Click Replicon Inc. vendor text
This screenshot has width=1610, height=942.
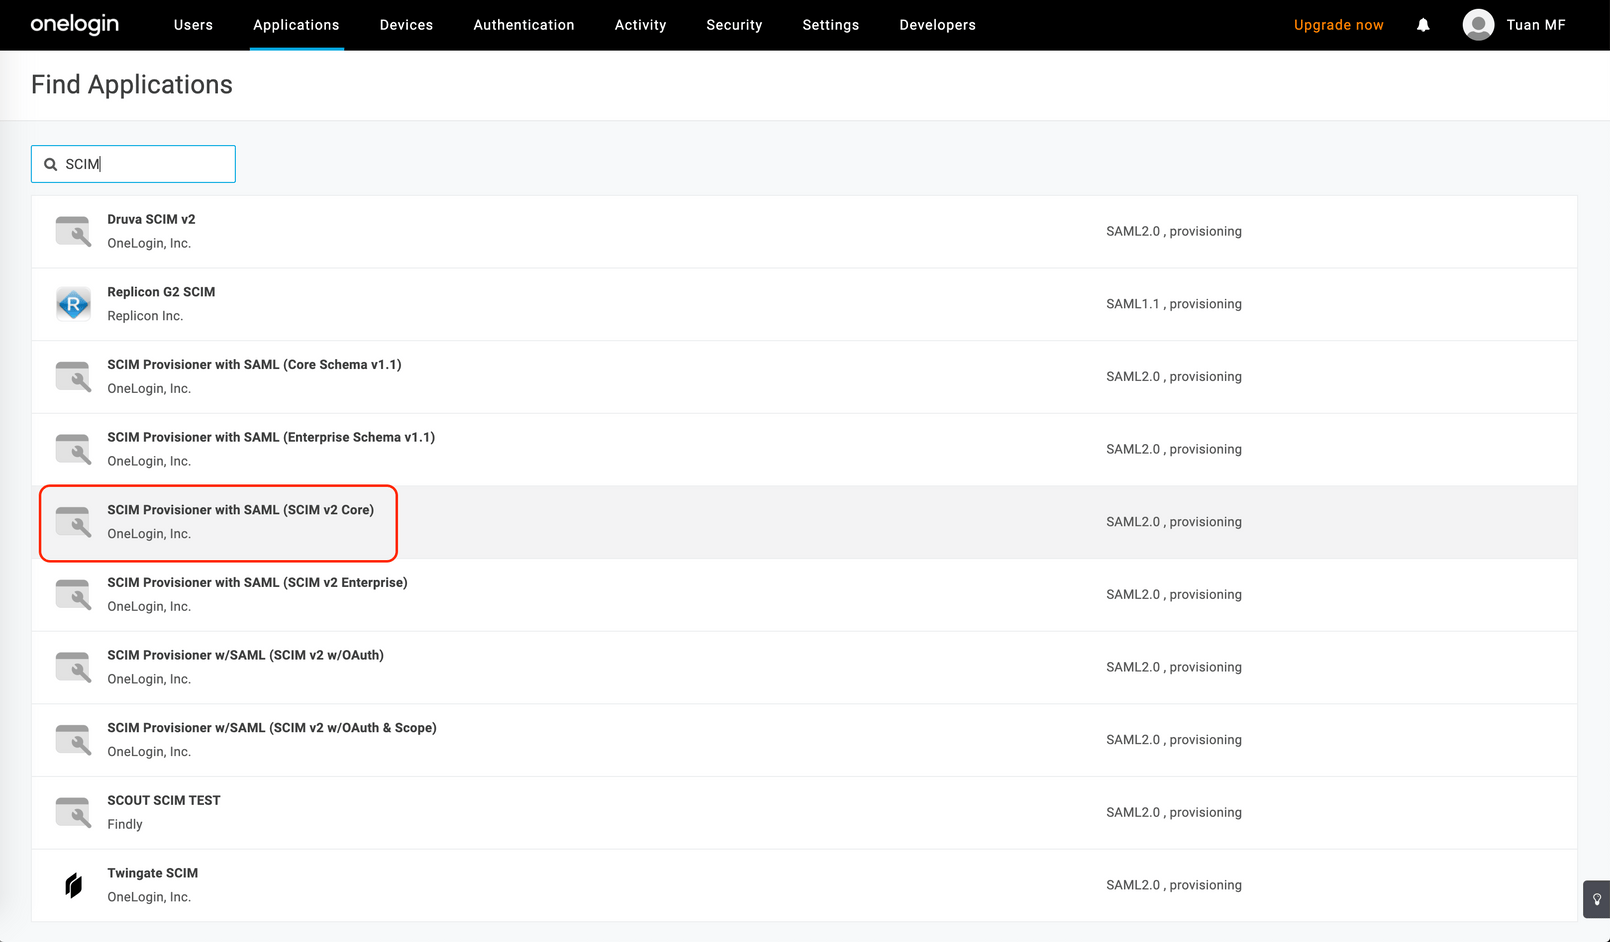tap(145, 316)
